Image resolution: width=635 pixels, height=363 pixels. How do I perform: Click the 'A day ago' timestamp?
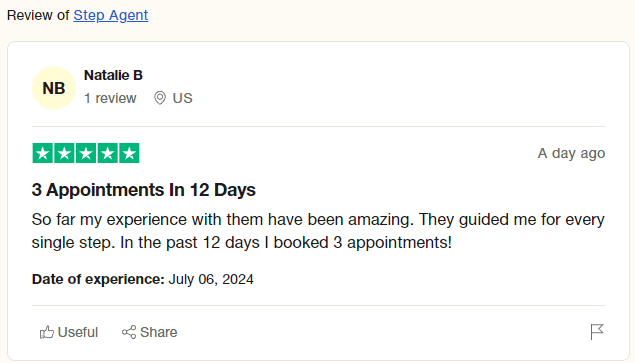(x=571, y=154)
